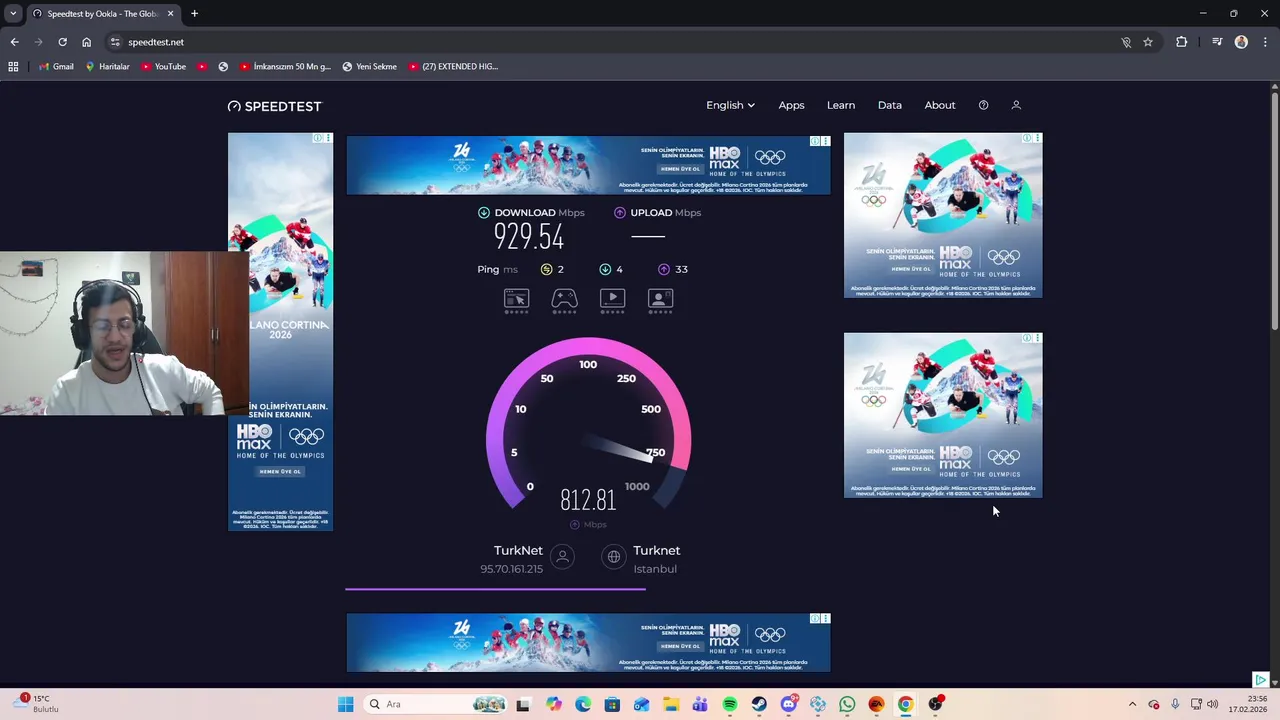
Task: Click the Speedtest logo
Action: pos(274,106)
